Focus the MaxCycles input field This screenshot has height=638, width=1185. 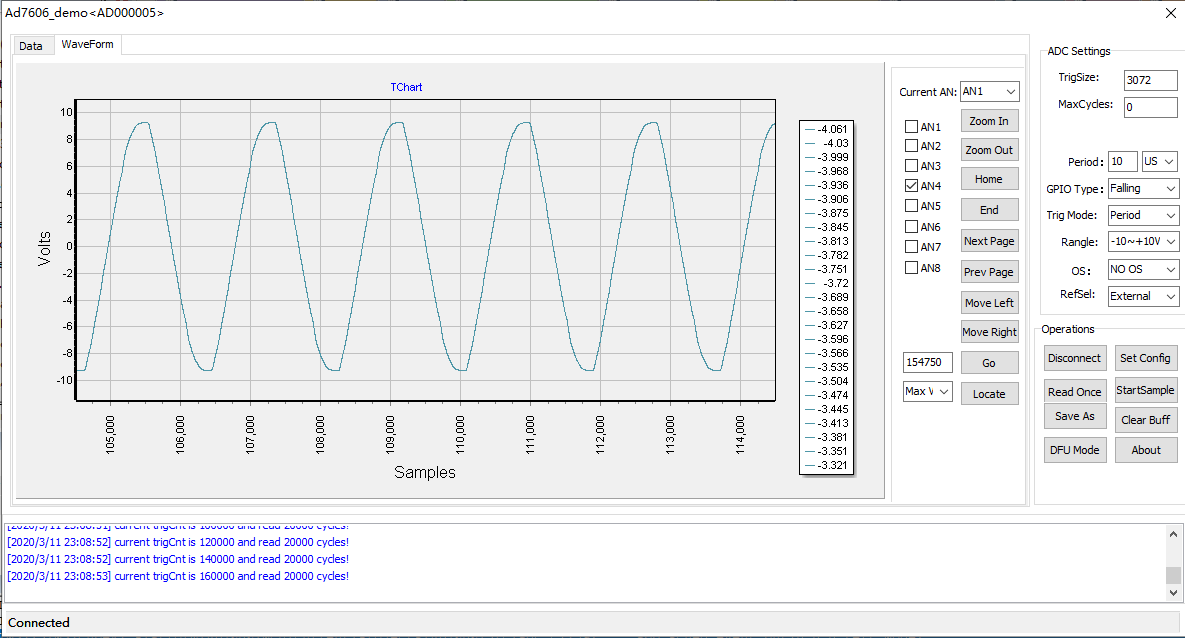(1150, 107)
